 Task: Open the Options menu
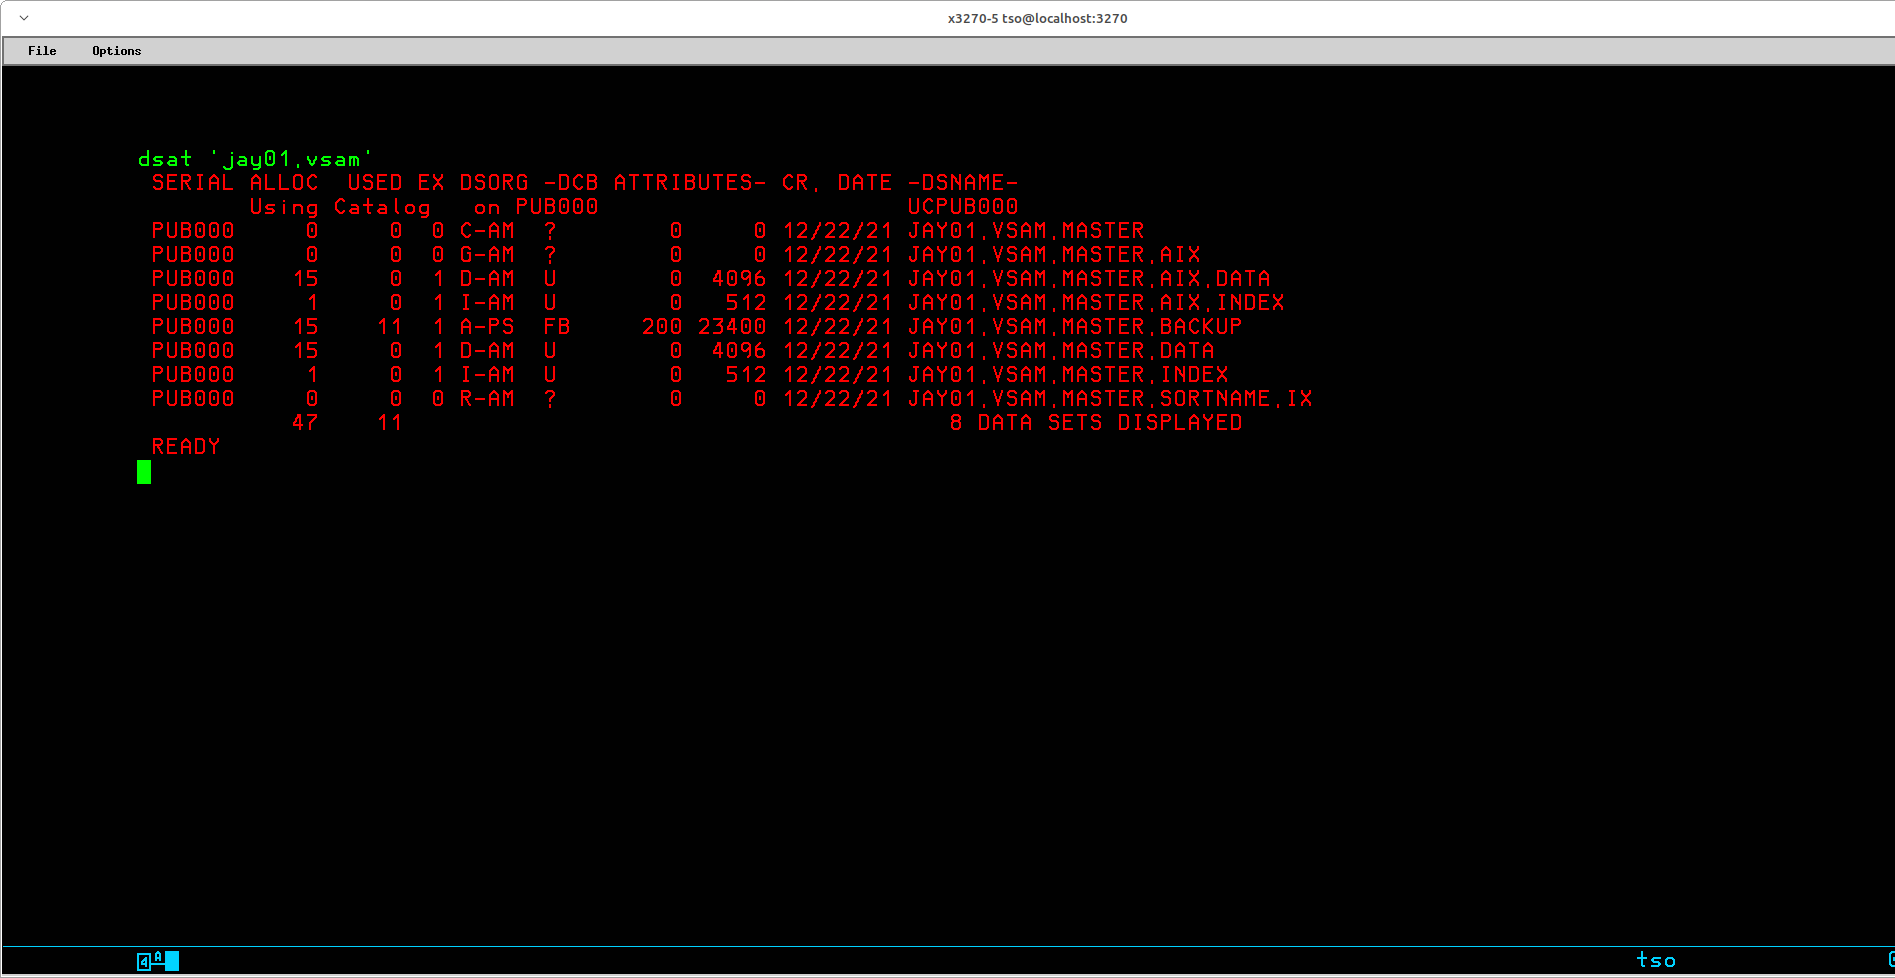pos(116,51)
